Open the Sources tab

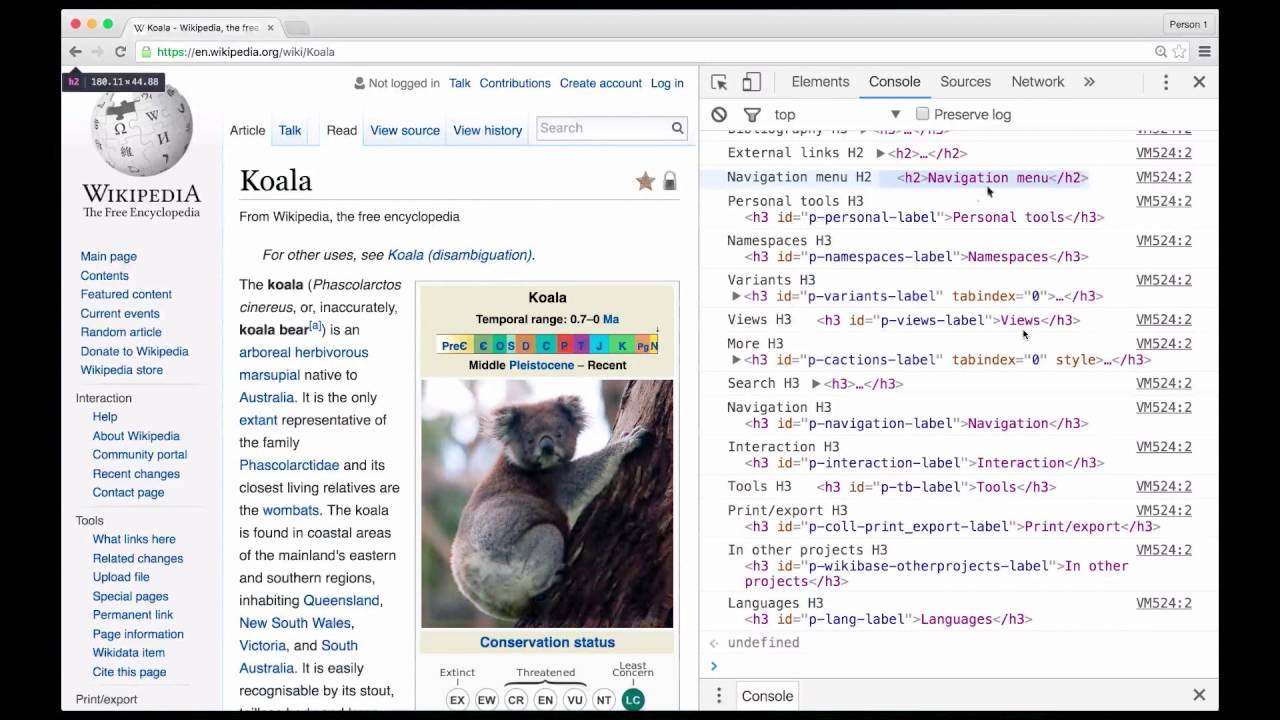pyautogui.click(x=965, y=82)
